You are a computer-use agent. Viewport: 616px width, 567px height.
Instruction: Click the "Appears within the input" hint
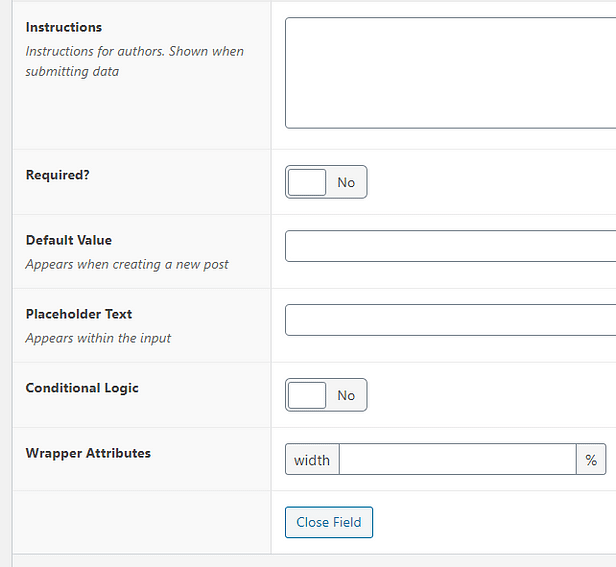[x=98, y=338]
